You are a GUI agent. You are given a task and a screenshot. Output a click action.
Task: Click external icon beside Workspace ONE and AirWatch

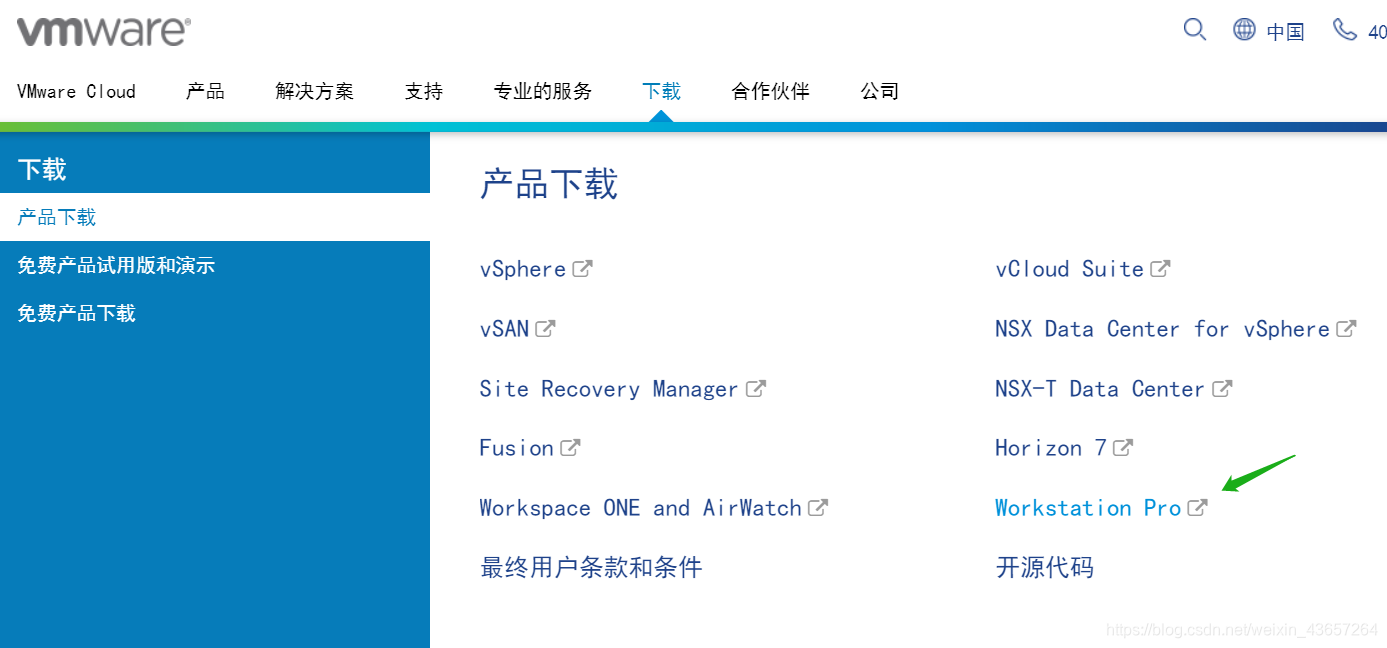(818, 507)
